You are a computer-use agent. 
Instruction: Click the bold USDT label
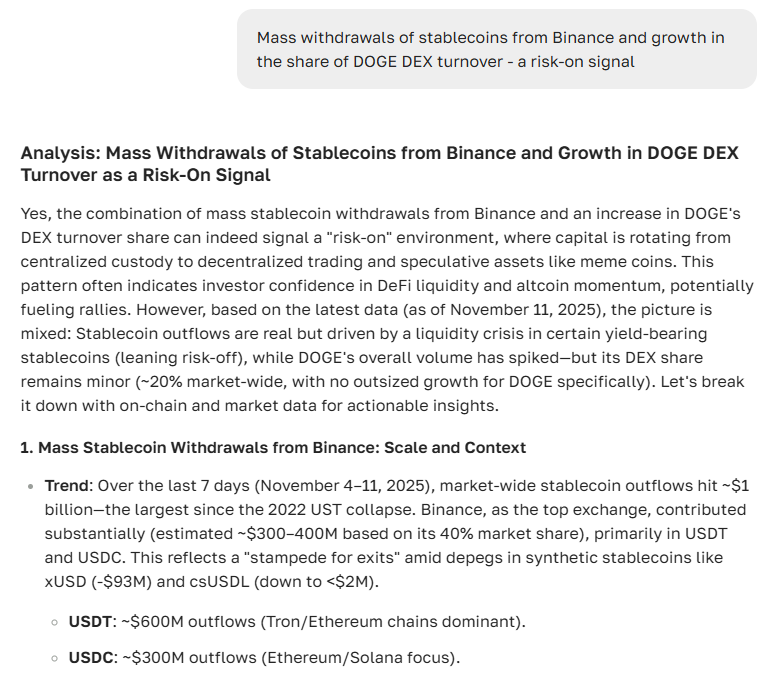point(89,621)
